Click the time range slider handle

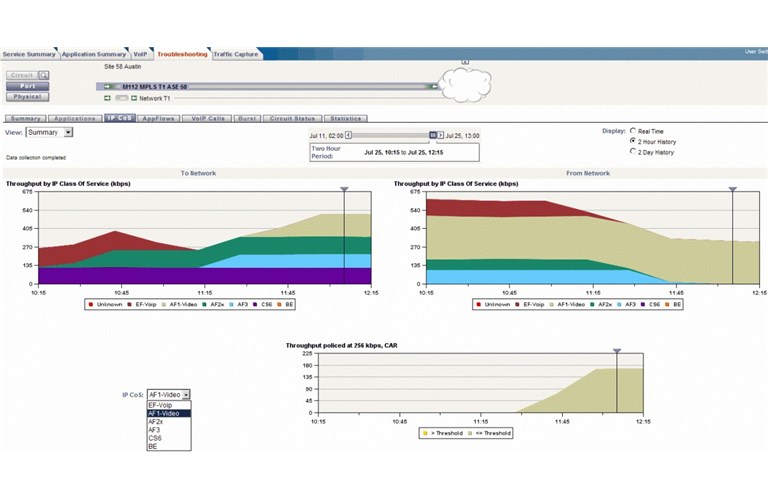pos(433,135)
